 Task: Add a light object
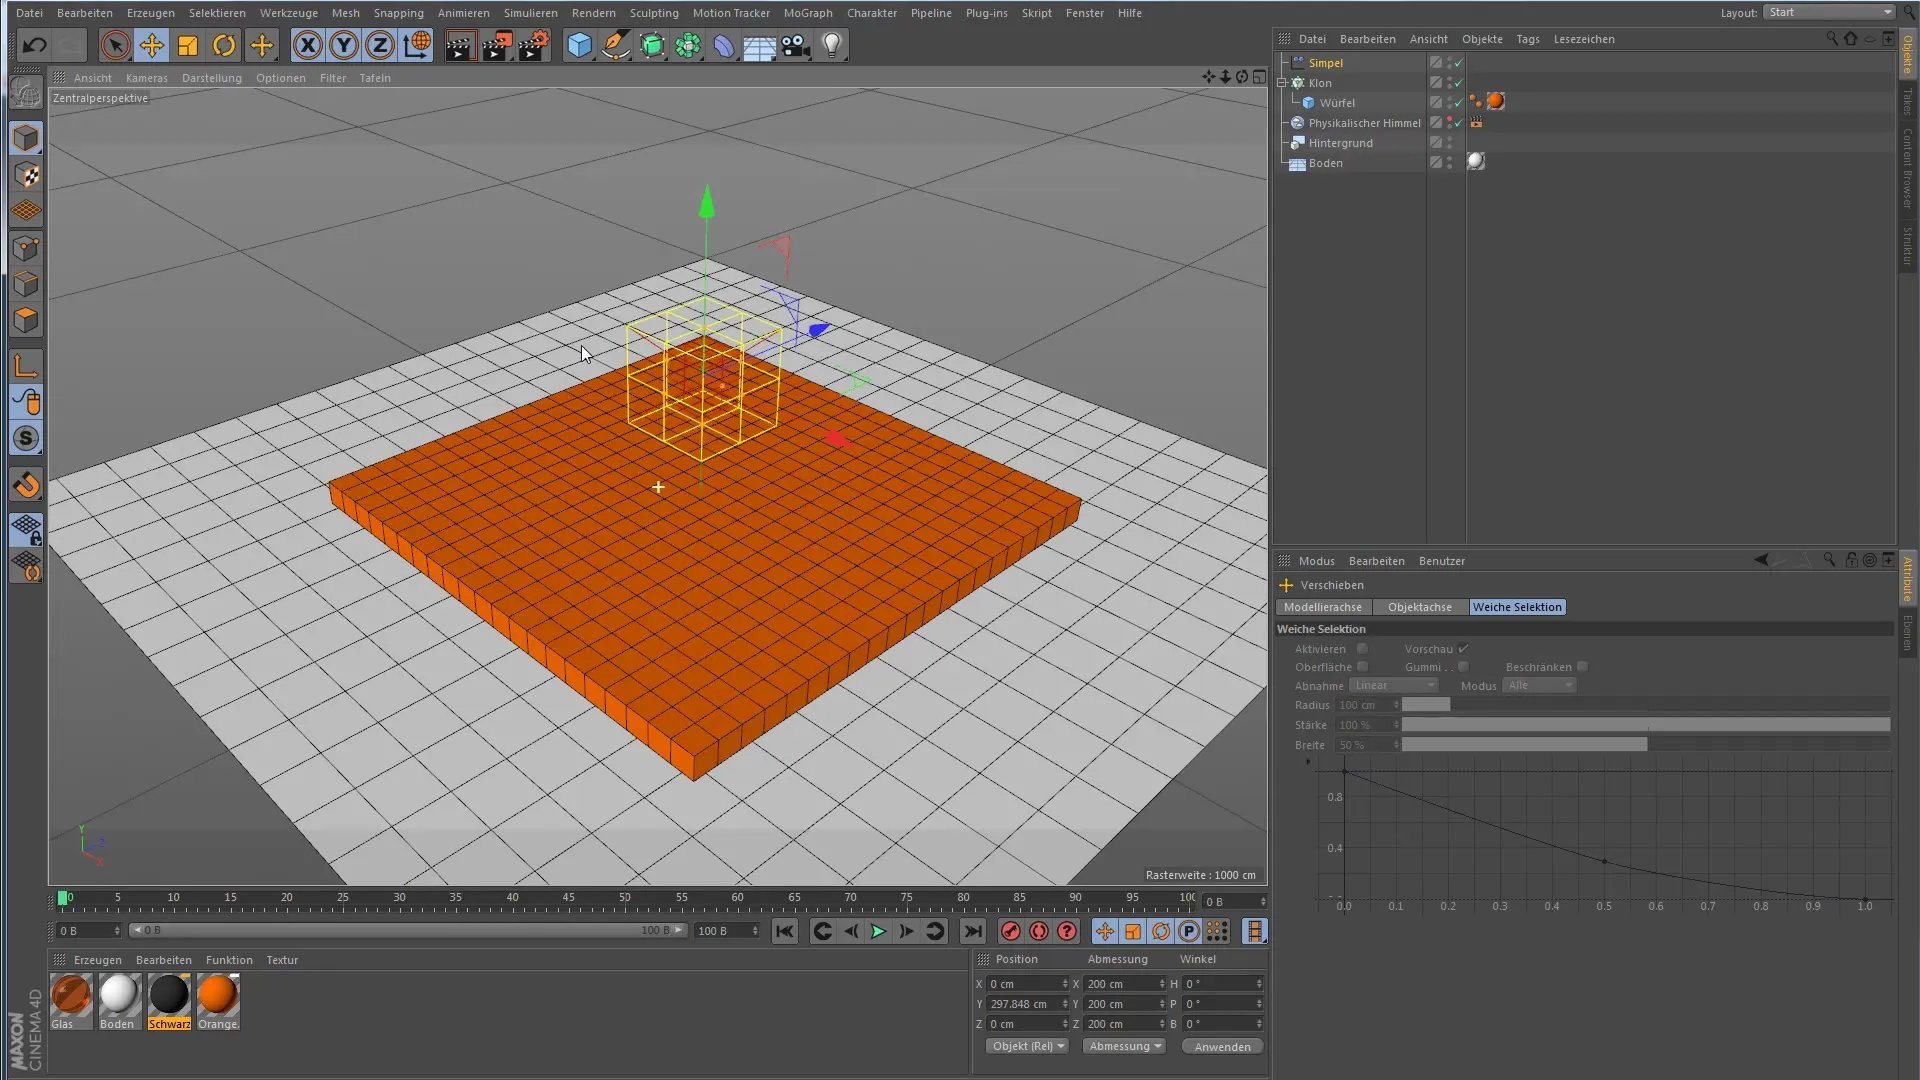pos(832,45)
